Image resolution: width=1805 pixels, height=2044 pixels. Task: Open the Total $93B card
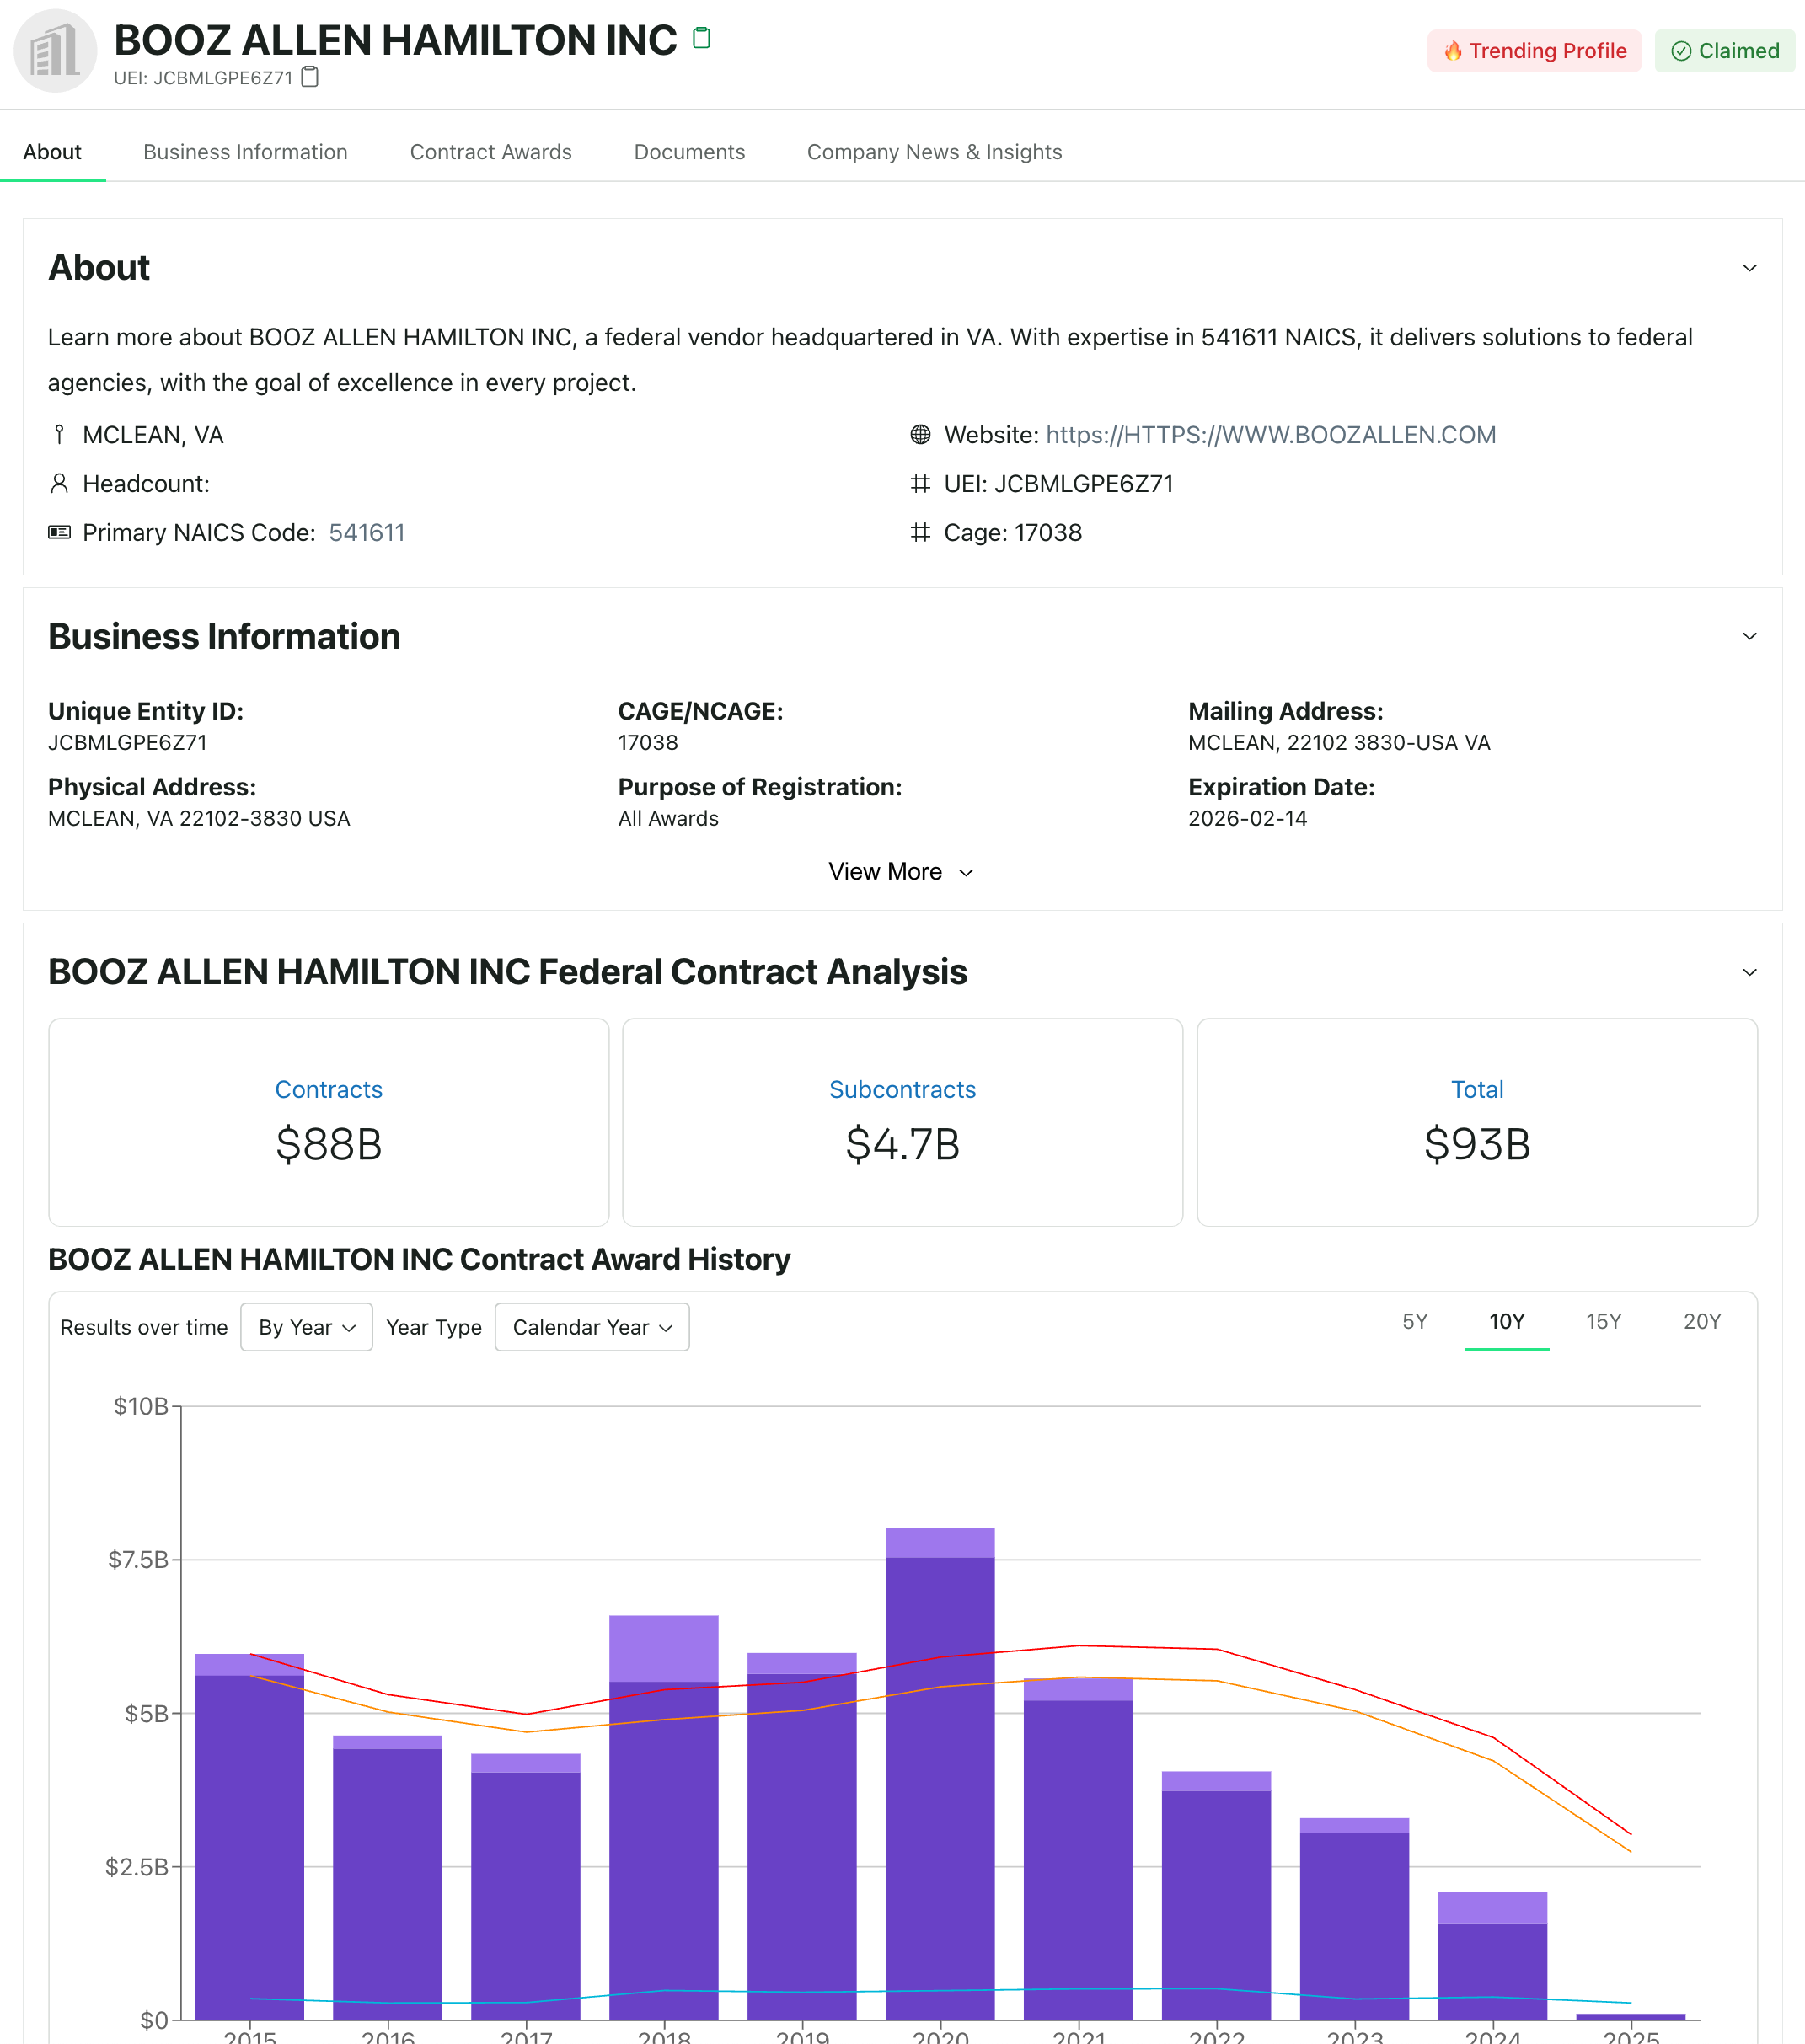(1477, 1122)
